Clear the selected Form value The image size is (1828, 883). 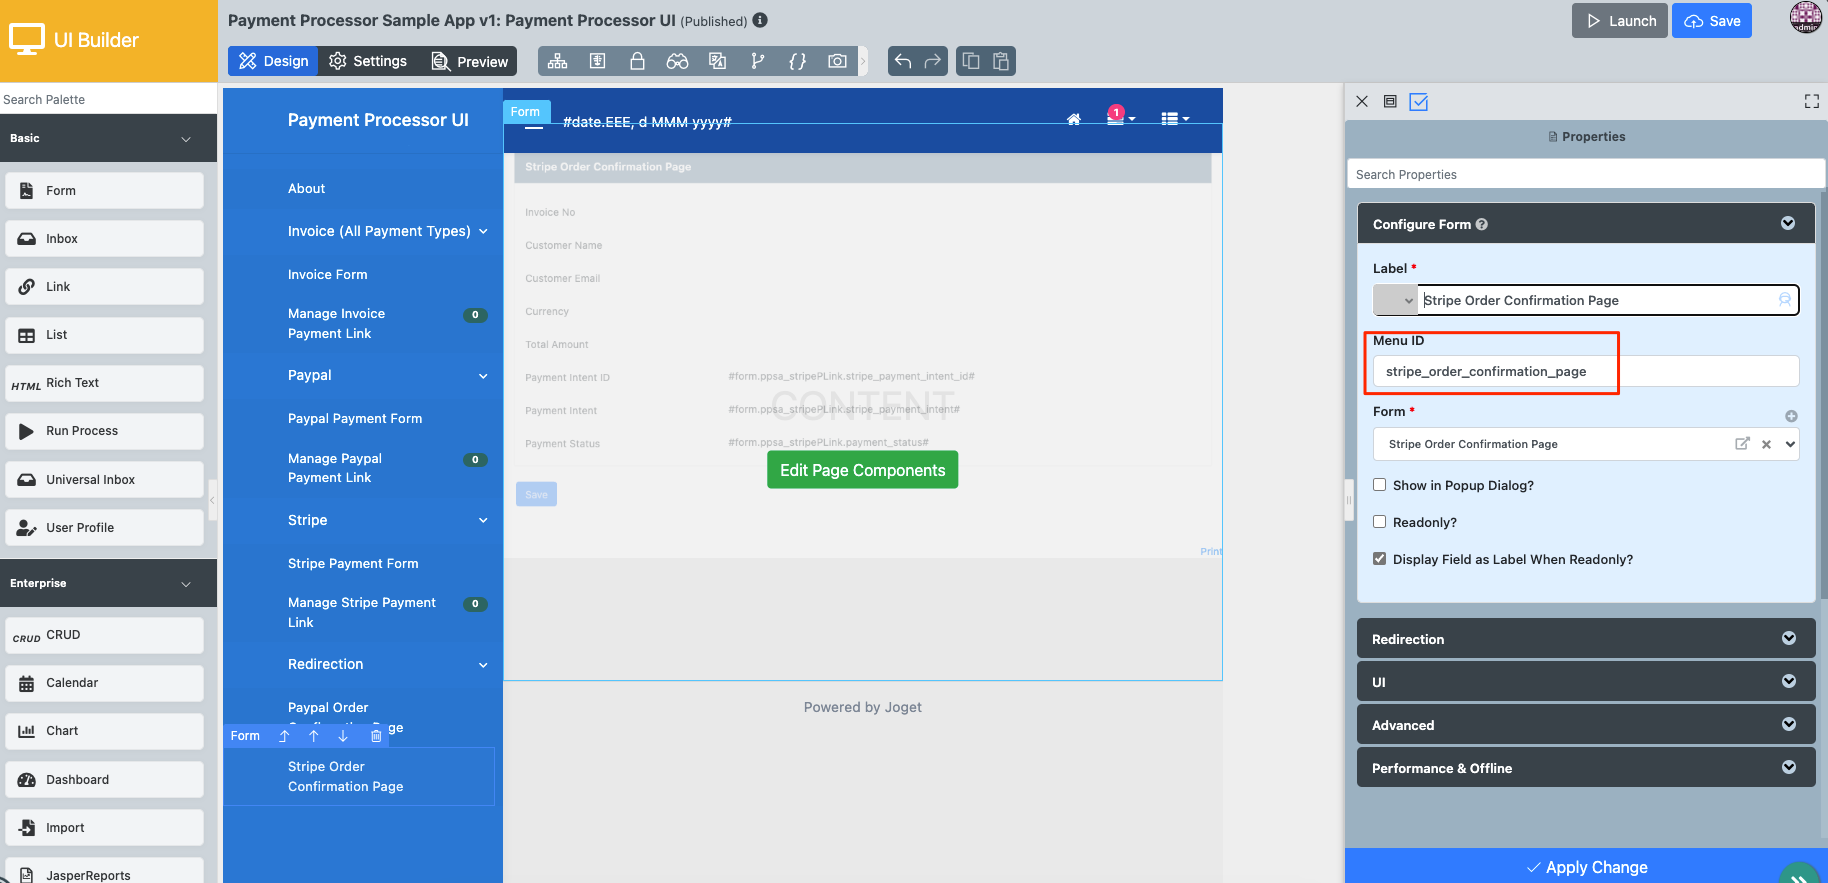[x=1766, y=445]
